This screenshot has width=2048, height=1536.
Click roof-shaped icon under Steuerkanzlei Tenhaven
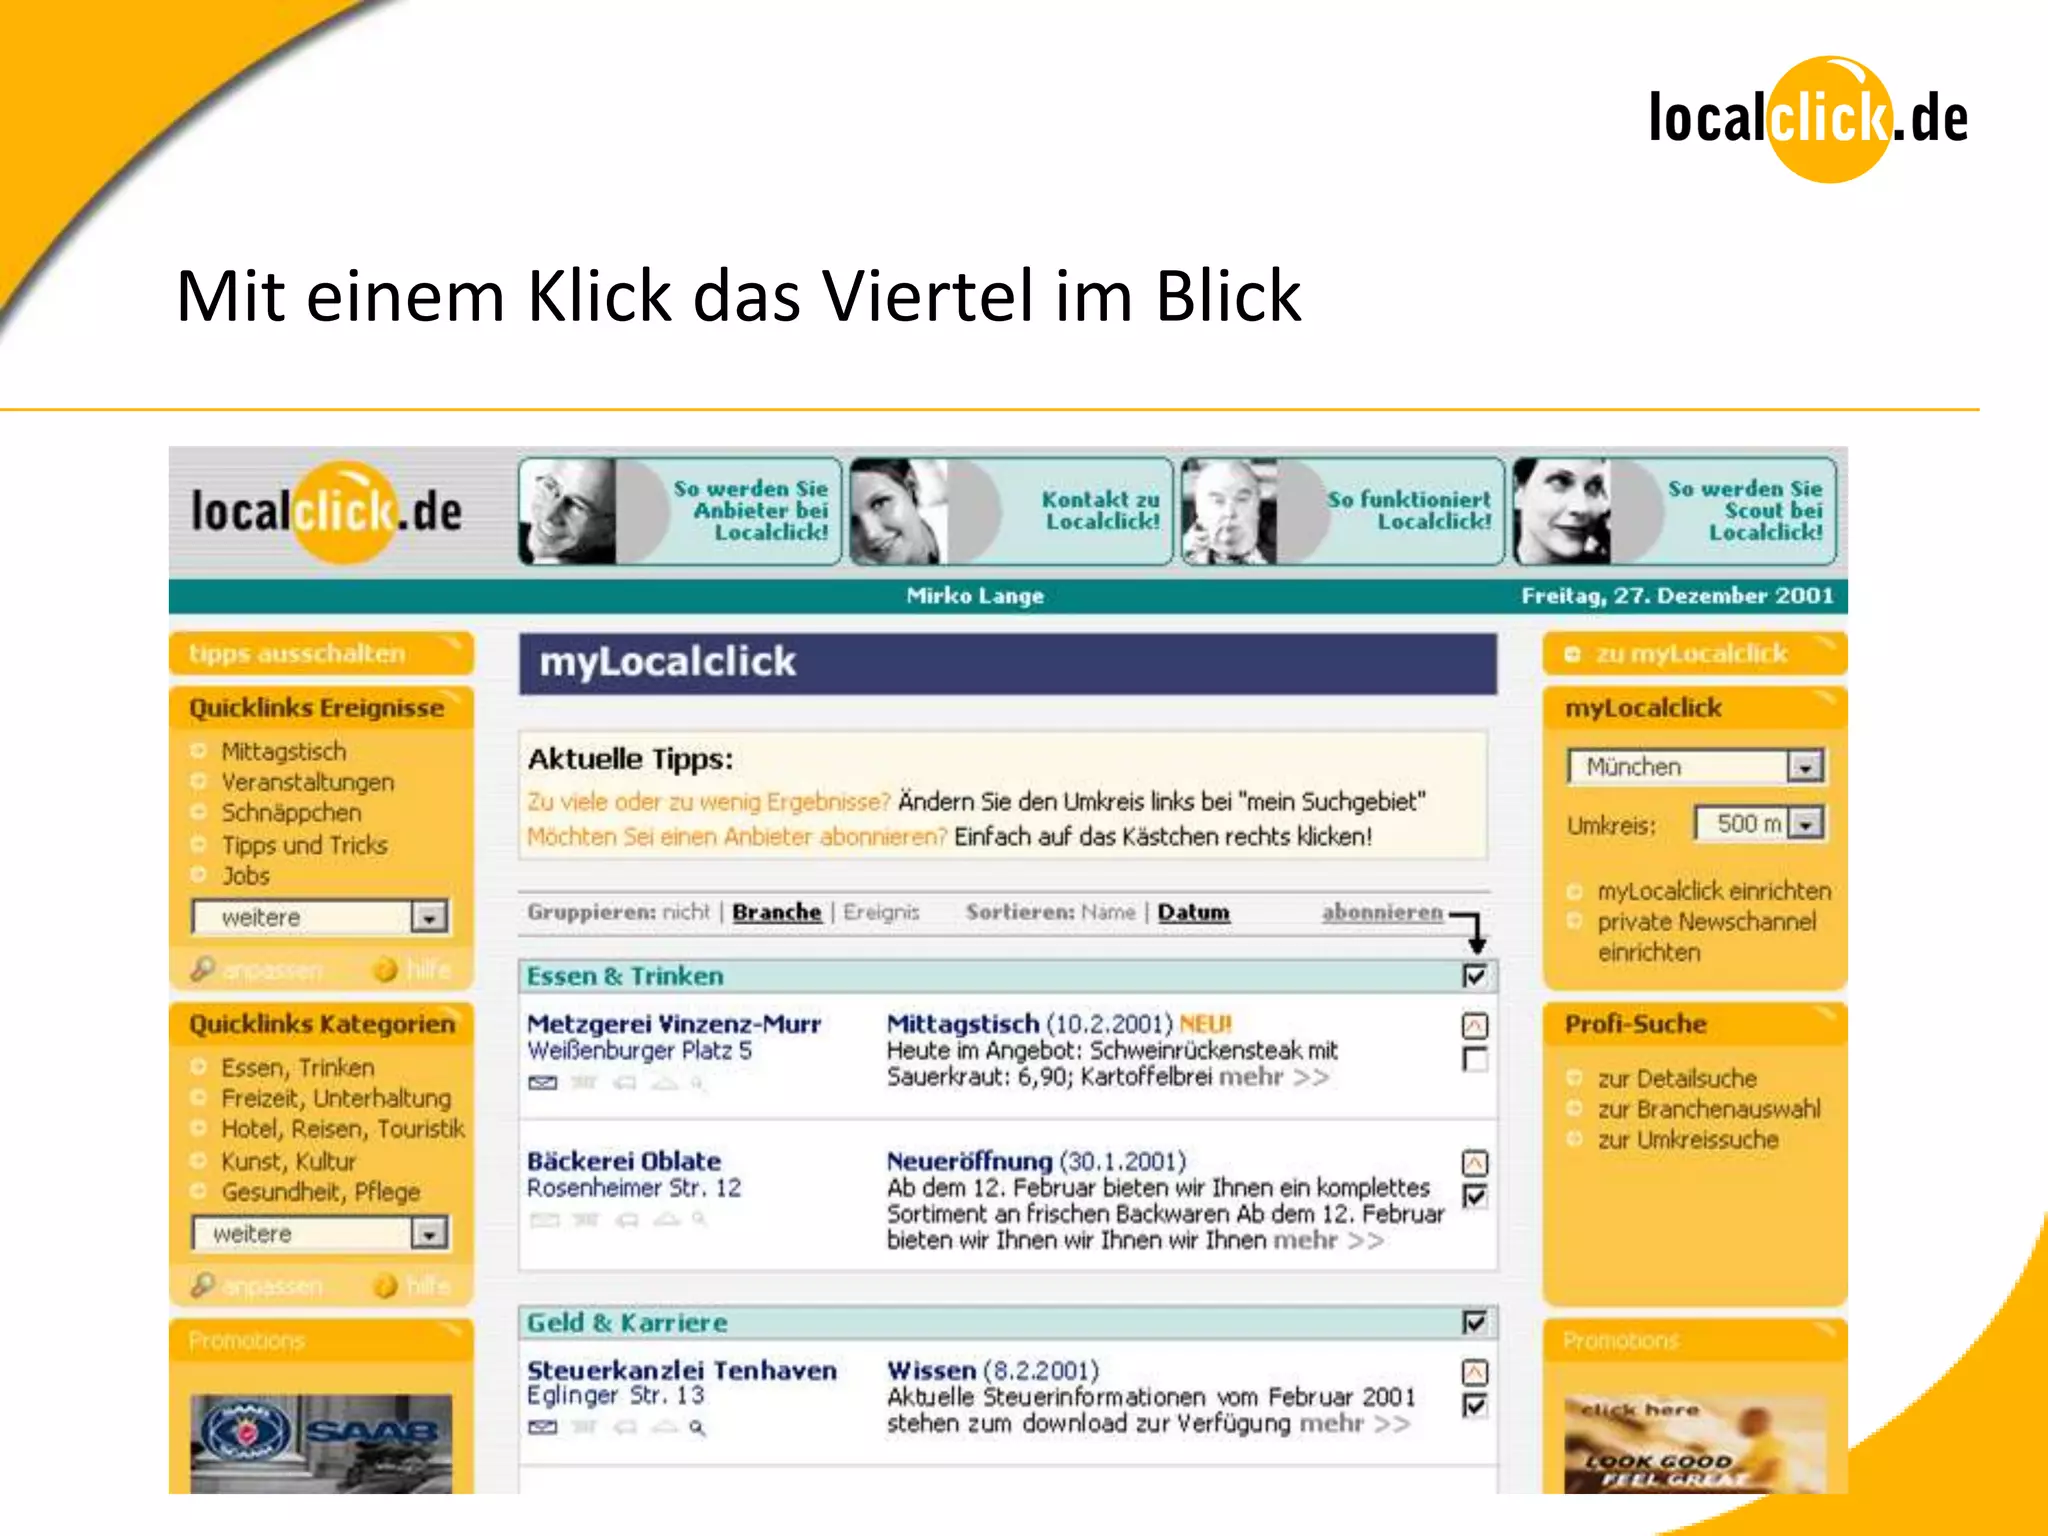point(664,1427)
